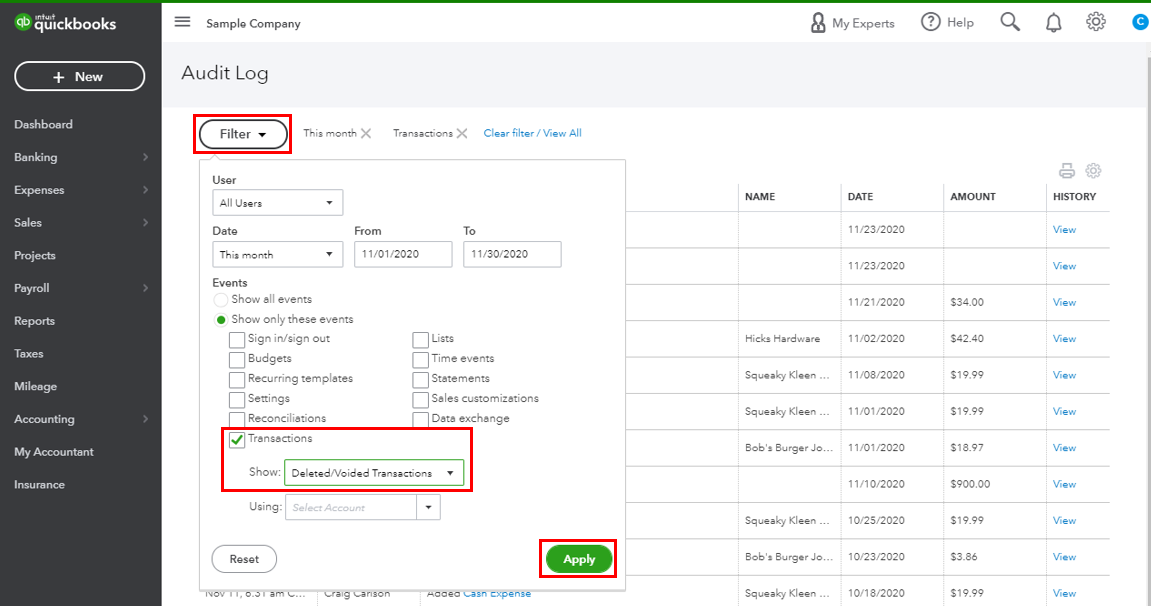Click the Sample Company name
This screenshot has width=1151, height=606.
pyautogui.click(x=253, y=23)
